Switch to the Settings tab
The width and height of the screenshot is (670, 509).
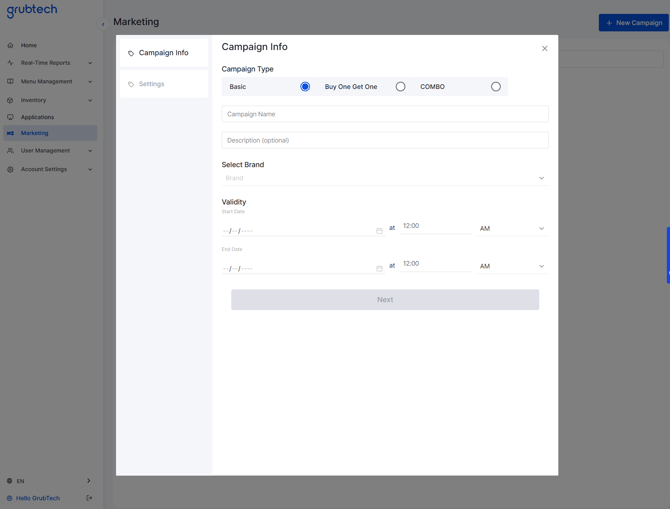(x=152, y=84)
